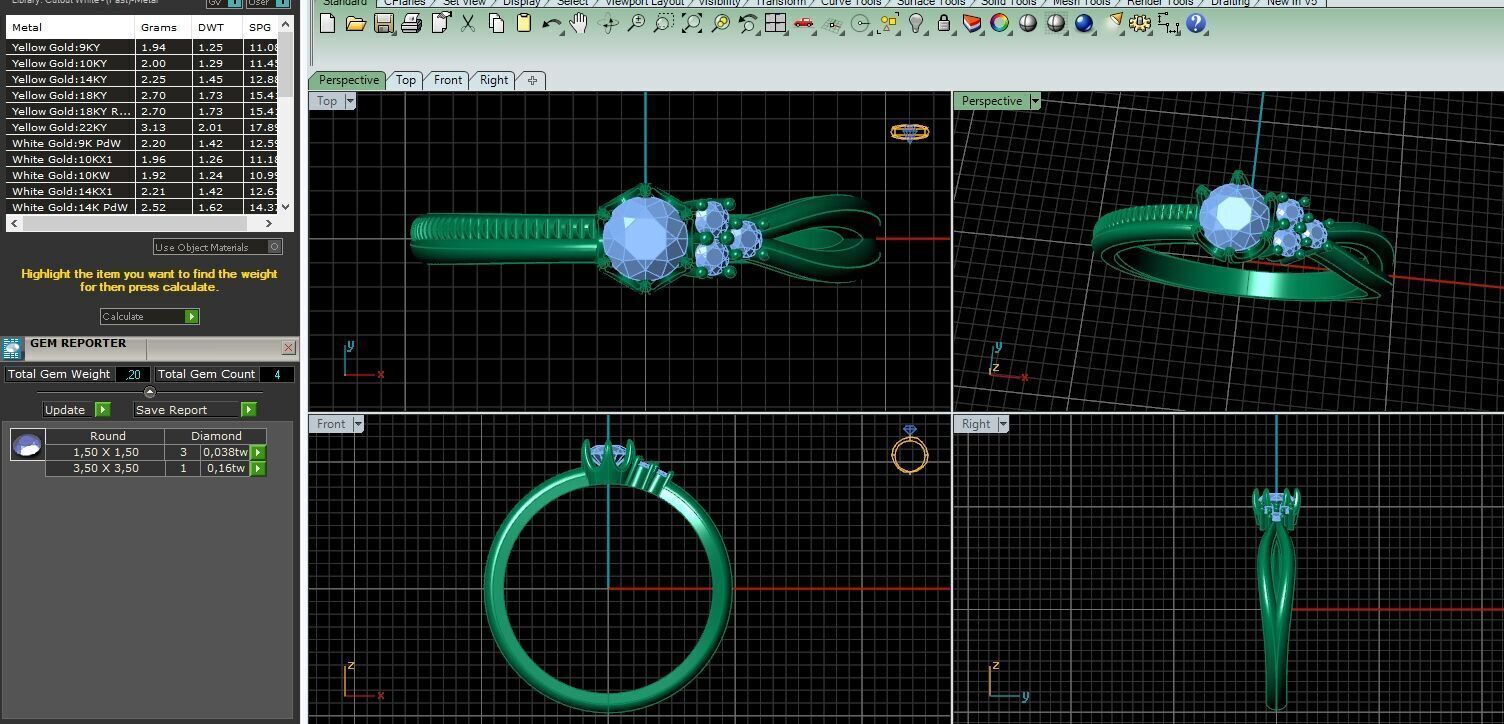
Task: Switch to the Perspective viewport tab
Action: coord(348,80)
